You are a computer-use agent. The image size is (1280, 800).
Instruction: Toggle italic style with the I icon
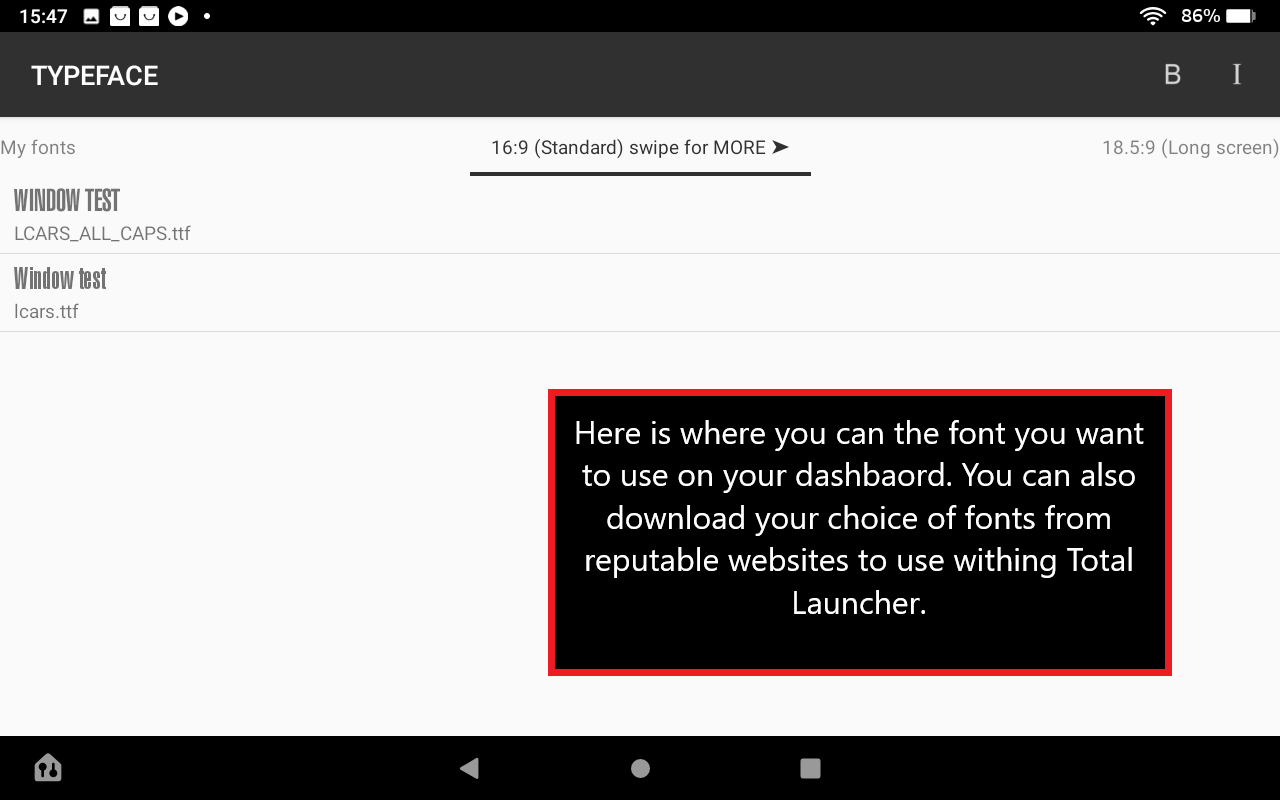[x=1237, y=75]
